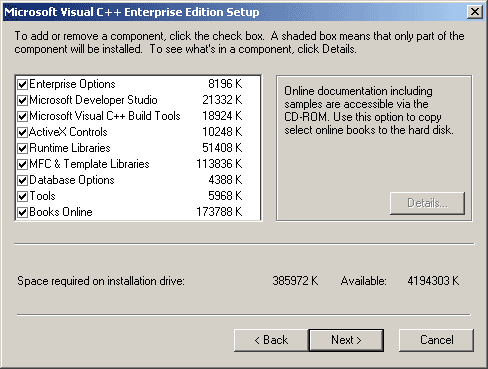Cancel the Visual C++ setup
Screen dimensions: 488x369
[x=436, y=340]
